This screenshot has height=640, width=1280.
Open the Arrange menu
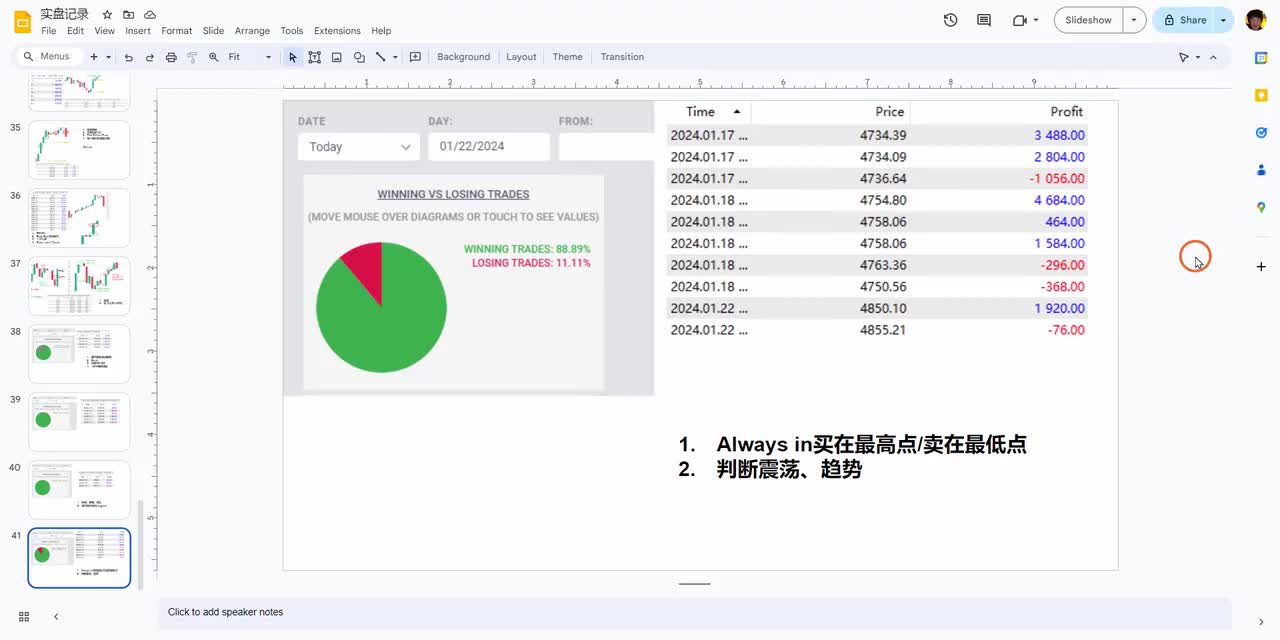252,31
